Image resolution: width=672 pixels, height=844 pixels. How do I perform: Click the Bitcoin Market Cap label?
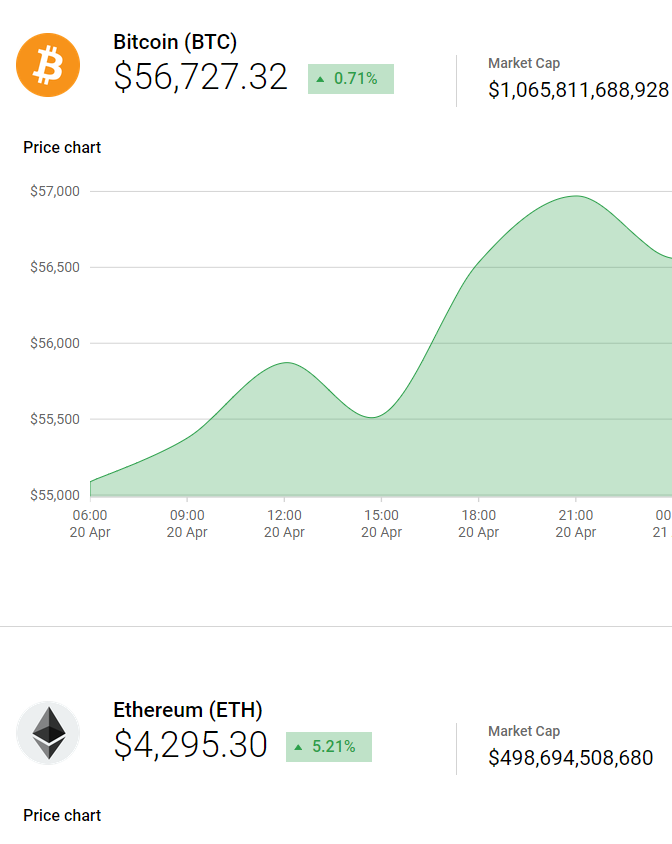524,63
